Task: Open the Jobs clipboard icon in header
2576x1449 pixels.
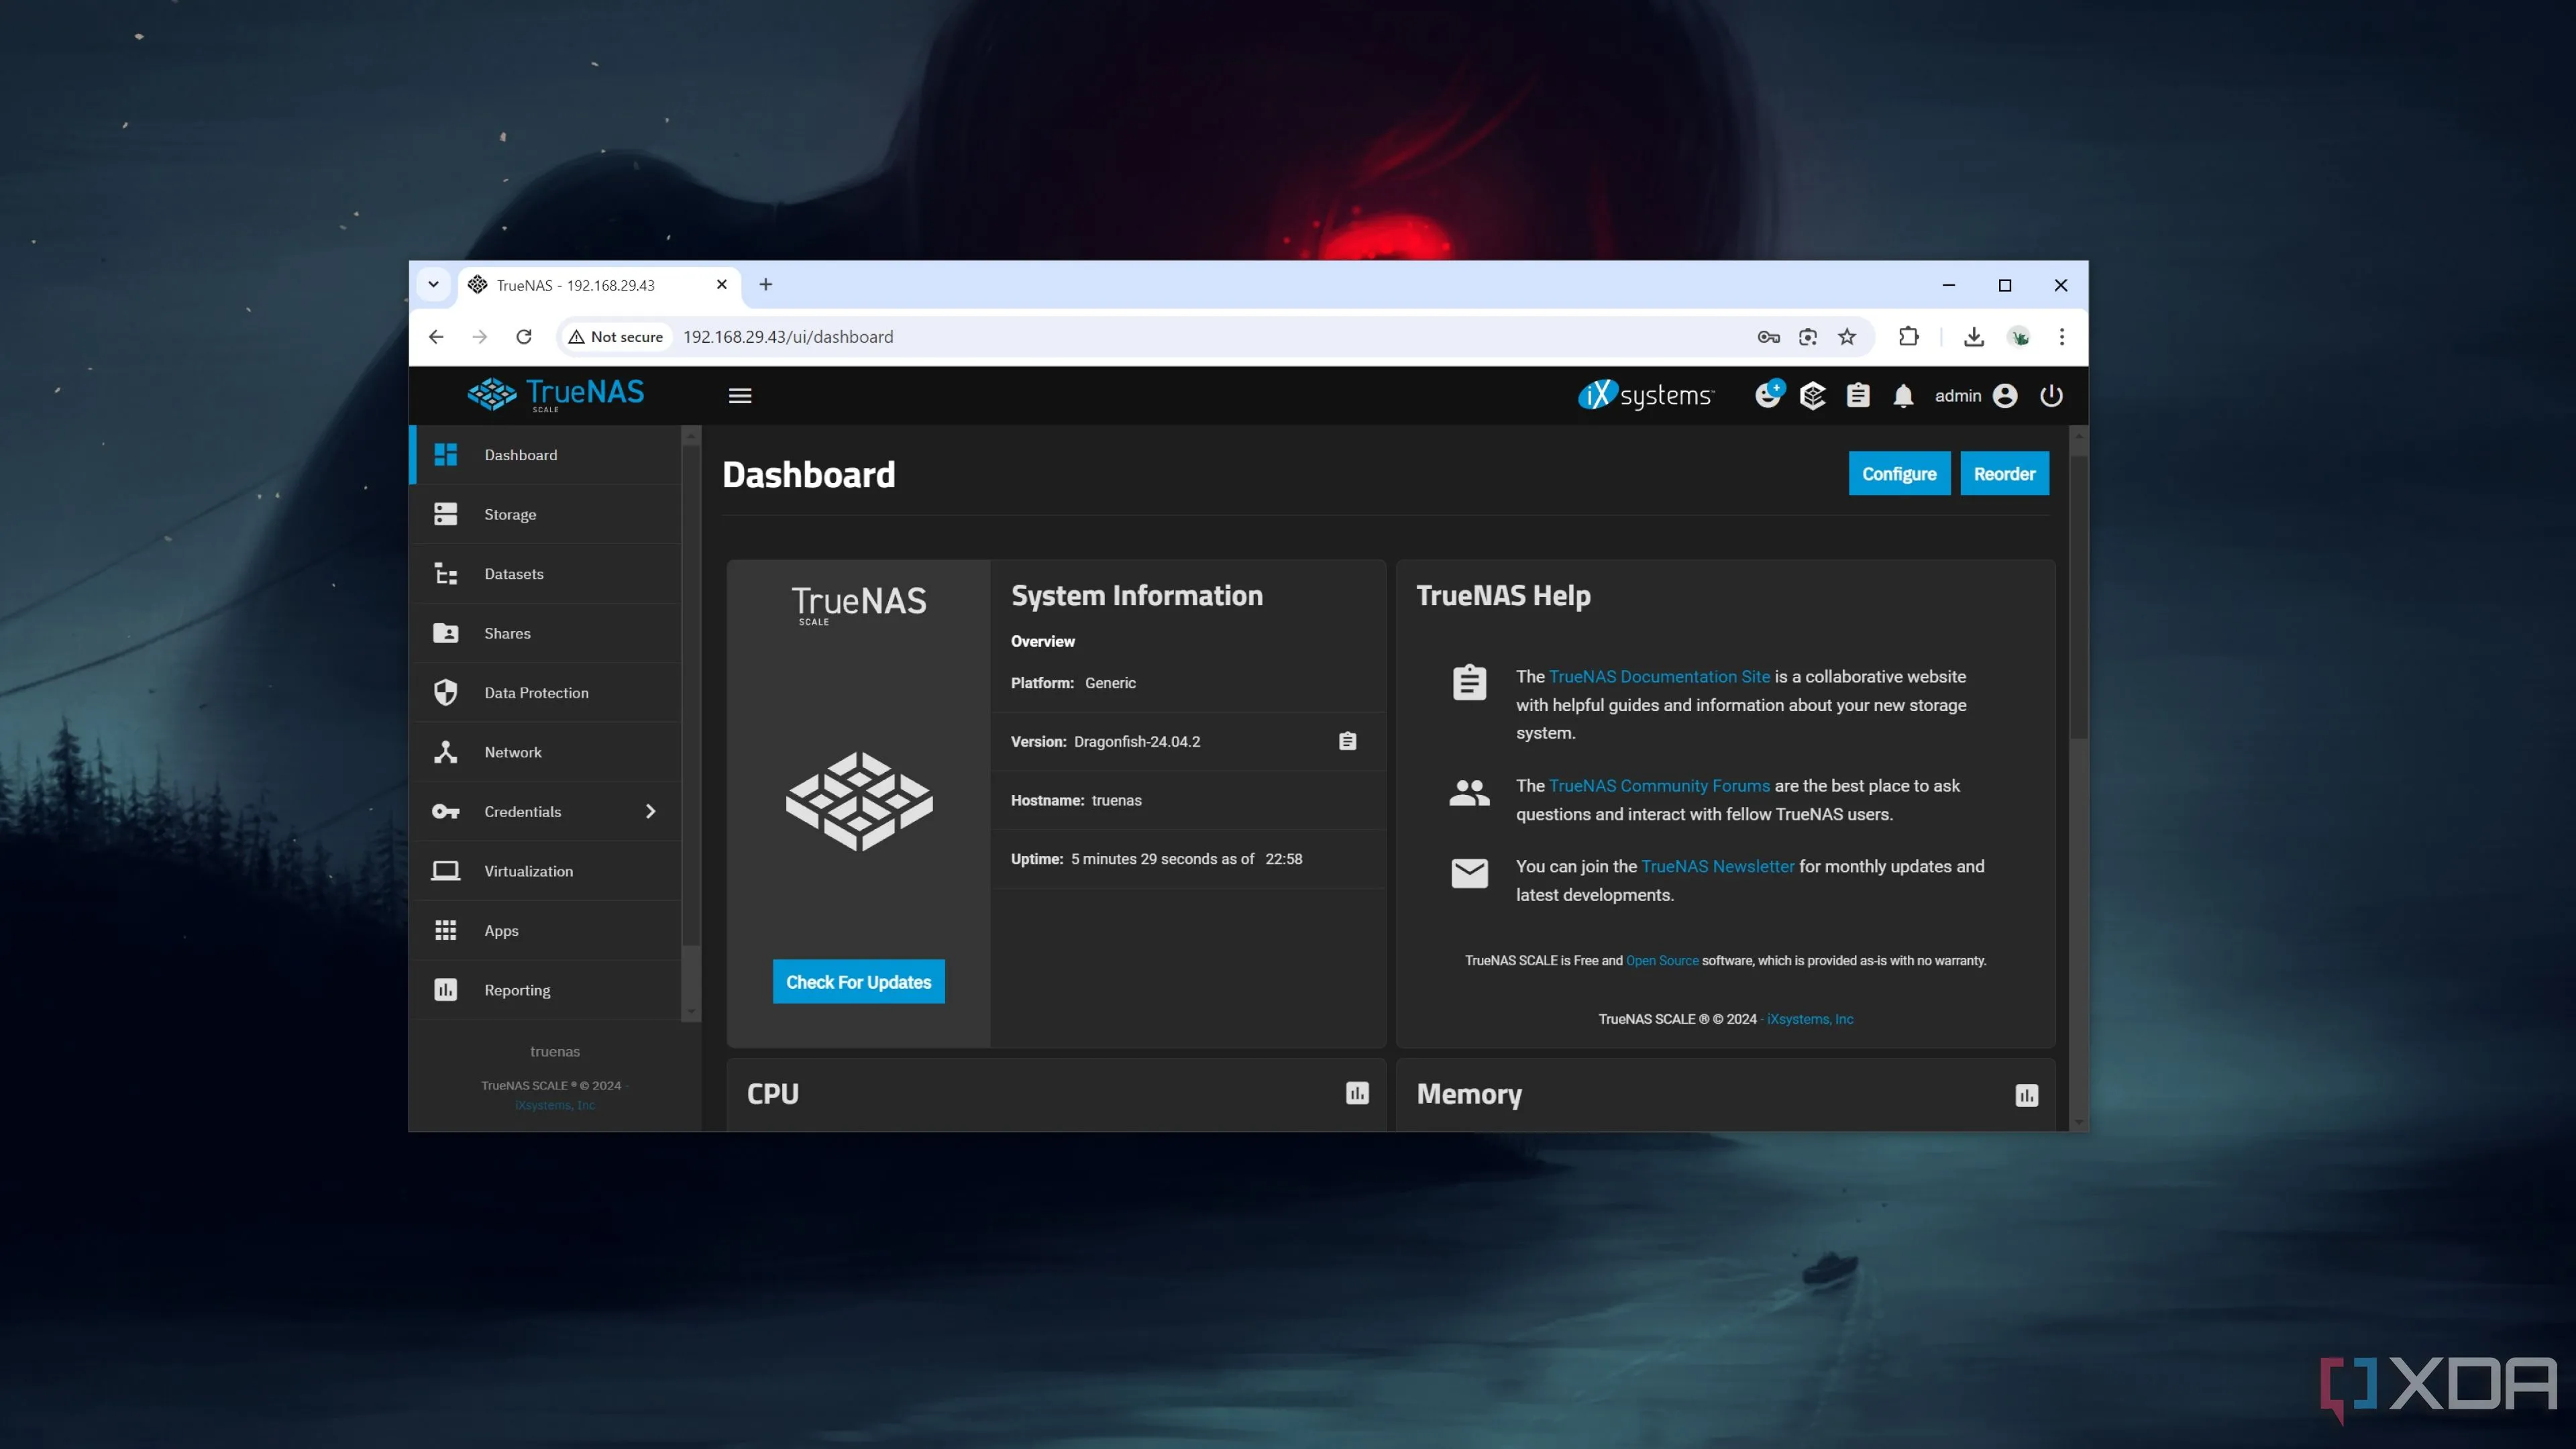Action: [1858, 396]
